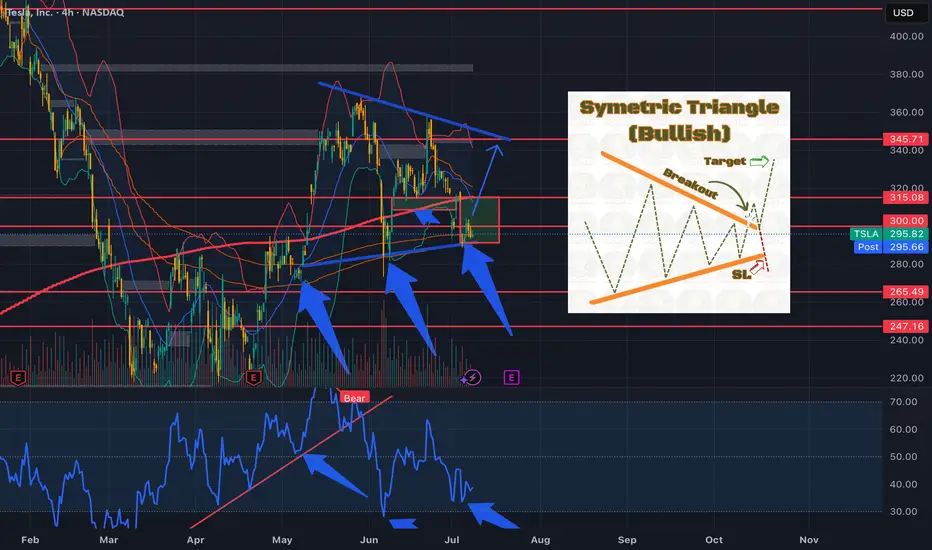Click the lightning bolt event icon
Screen dimensions: 932x550
pos(473,378)
